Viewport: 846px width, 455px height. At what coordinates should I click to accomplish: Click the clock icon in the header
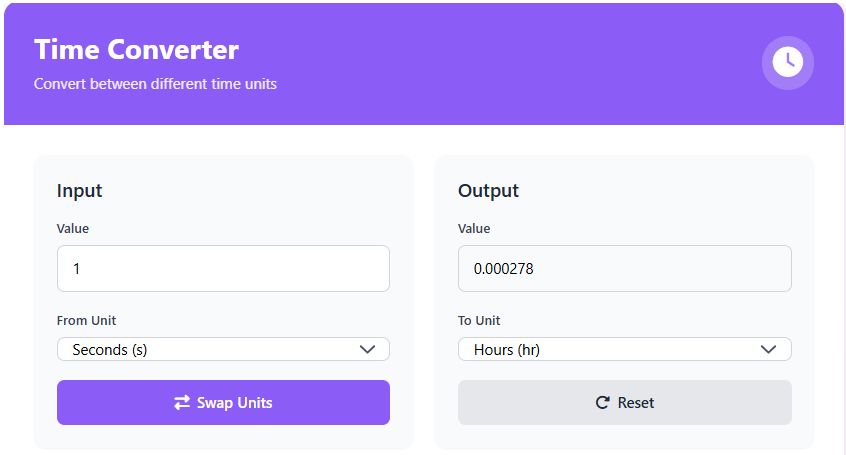(x=788, y=62)
